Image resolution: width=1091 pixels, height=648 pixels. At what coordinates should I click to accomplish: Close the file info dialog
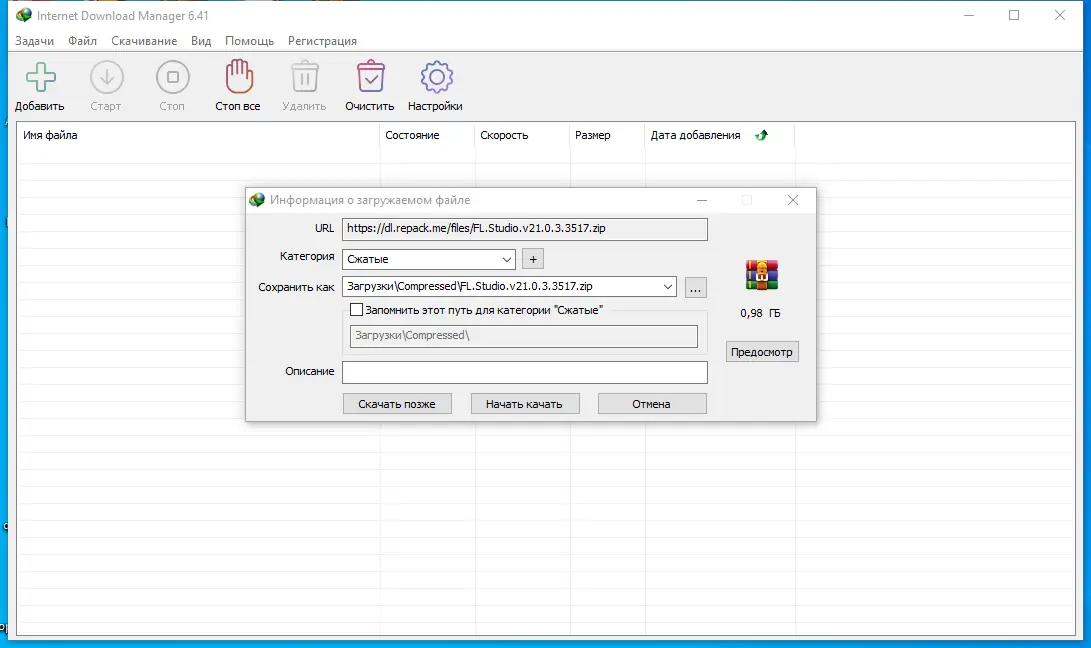793,200
